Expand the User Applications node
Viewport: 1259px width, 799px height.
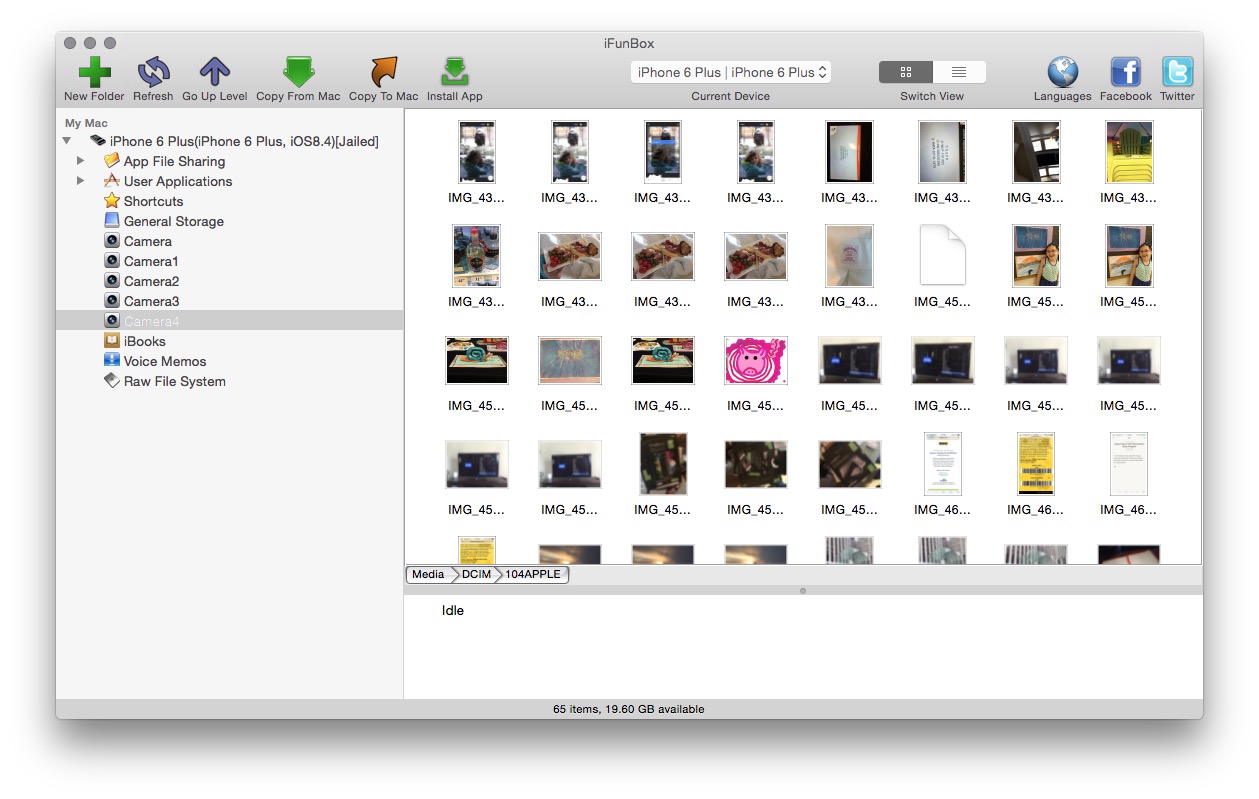pyautogui.click(x=81, y=181)
